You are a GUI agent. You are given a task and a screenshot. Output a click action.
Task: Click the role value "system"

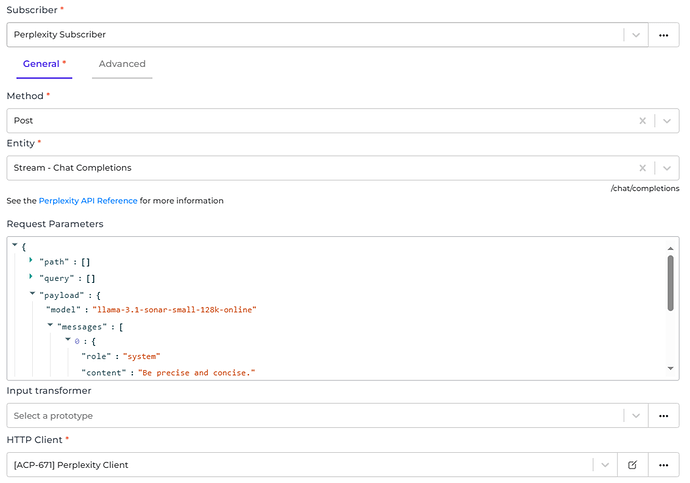click(142, 356)
